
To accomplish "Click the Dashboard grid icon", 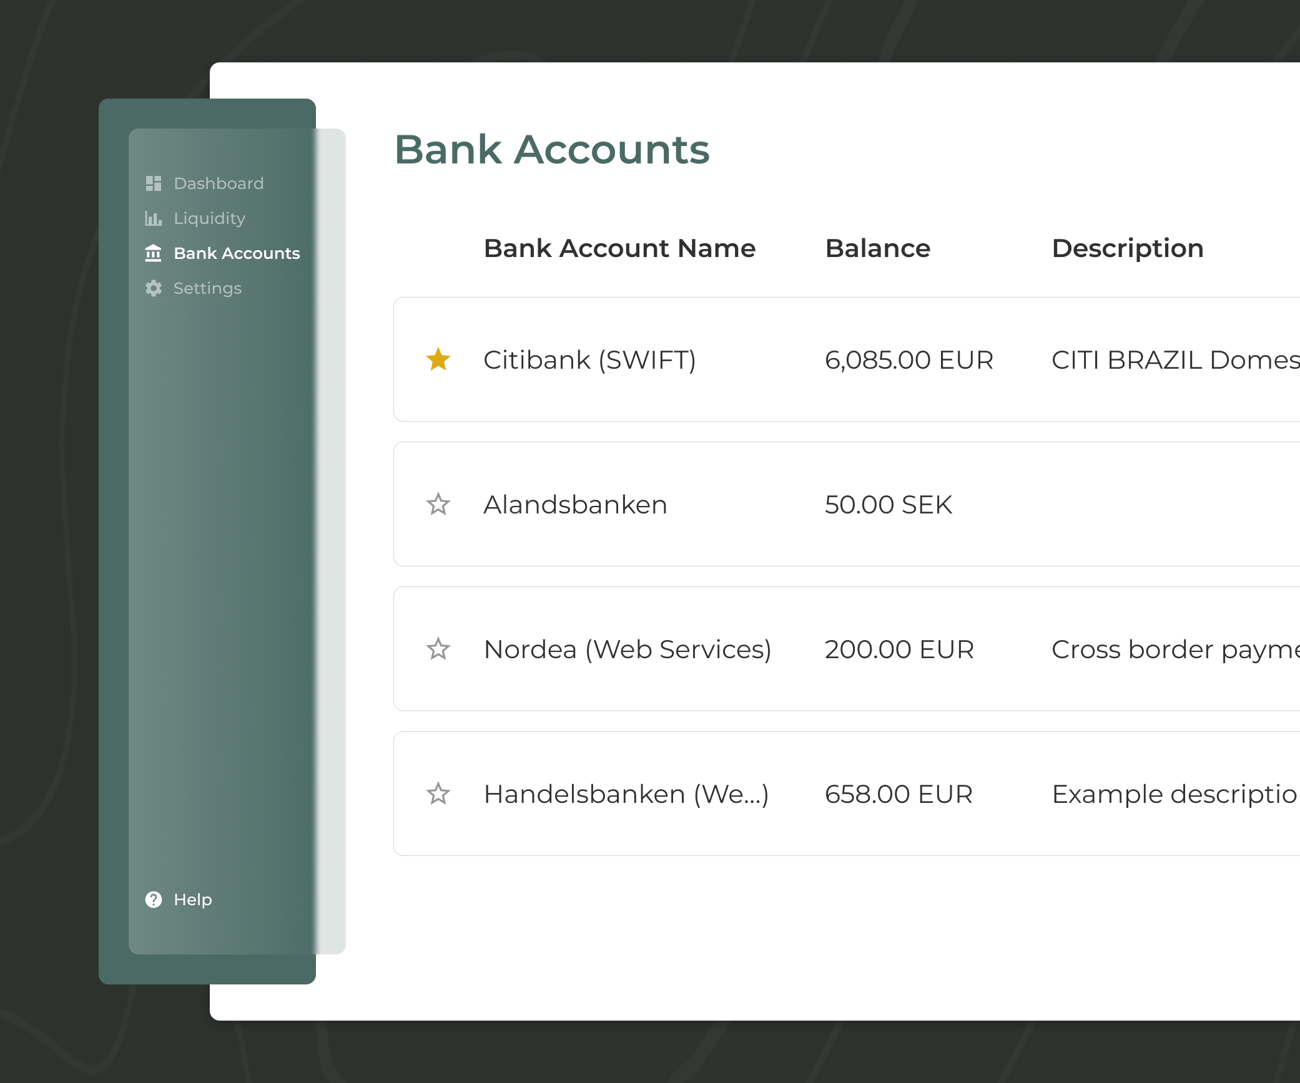I will click(x=153, y=183).
